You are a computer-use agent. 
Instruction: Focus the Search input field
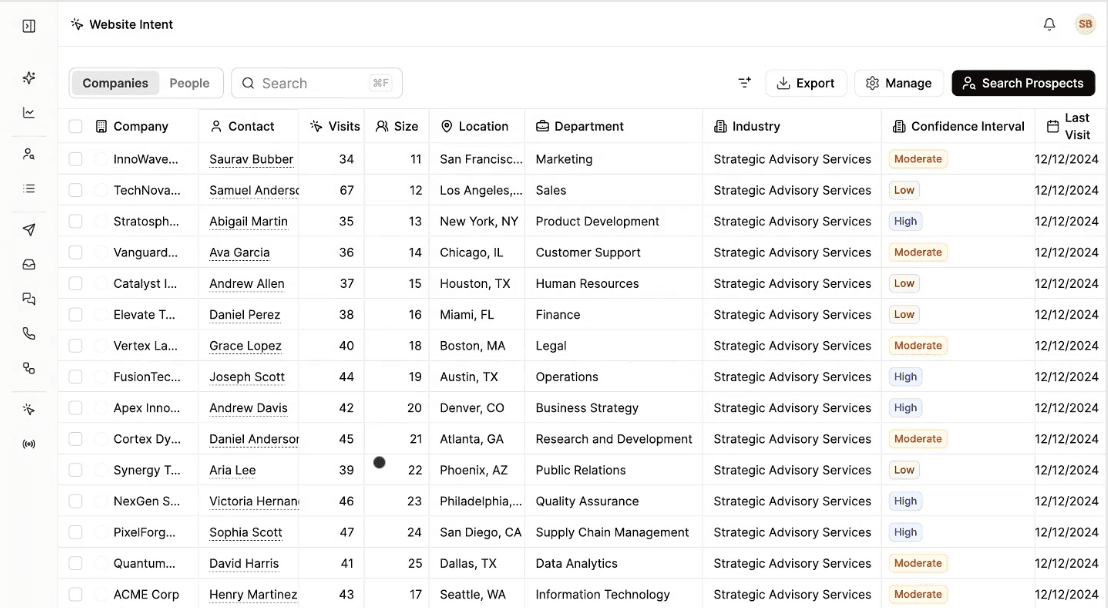pos(317,83)
